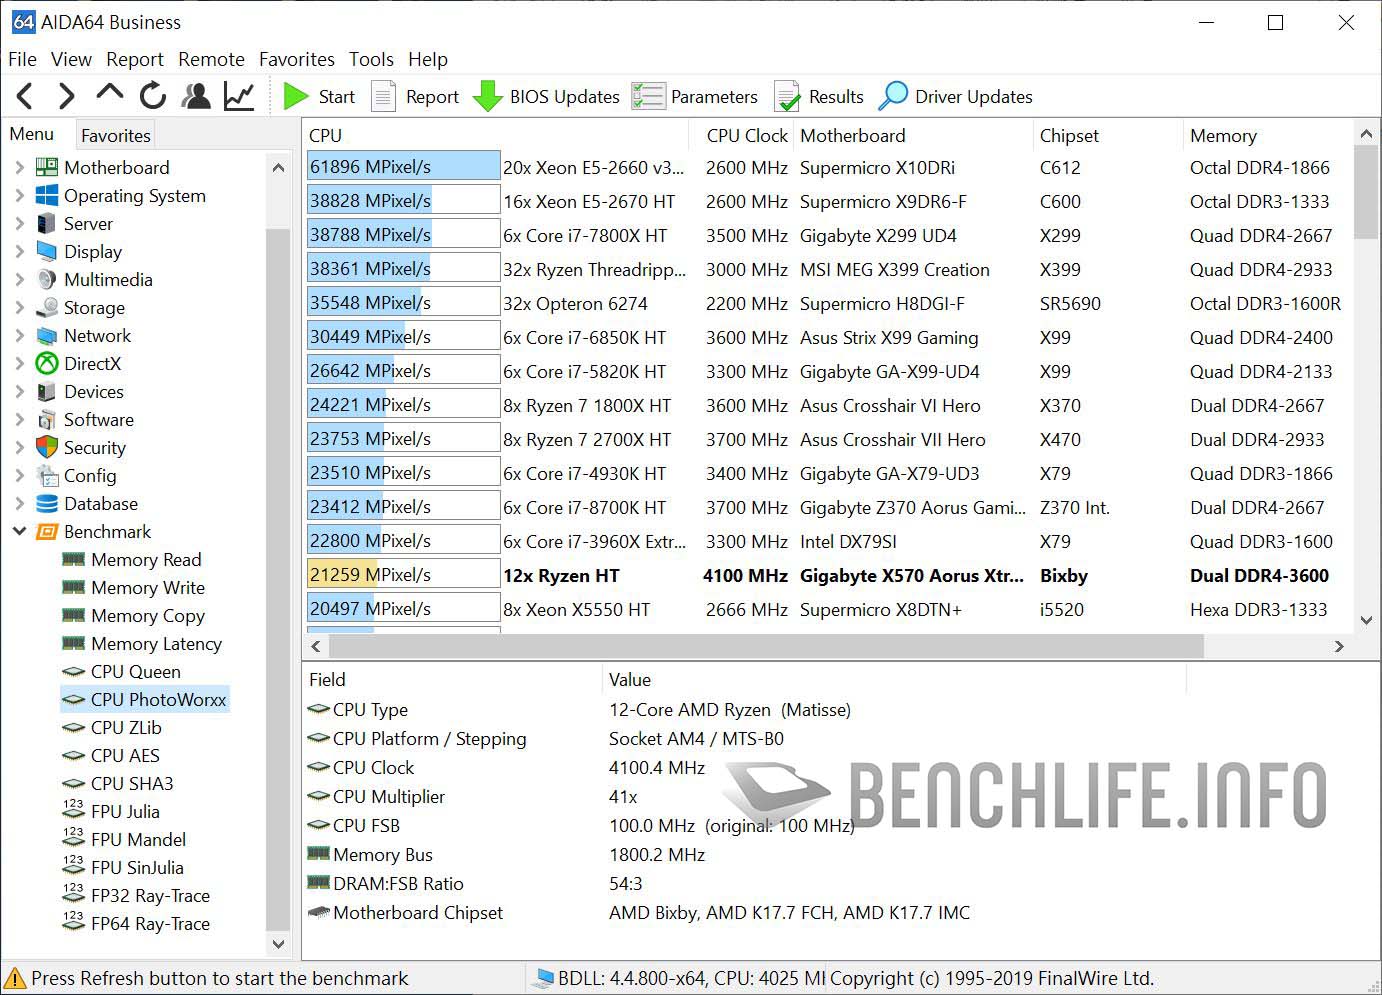
Task: Switch to the Favorites tab
Action: [x=115, y=135]
